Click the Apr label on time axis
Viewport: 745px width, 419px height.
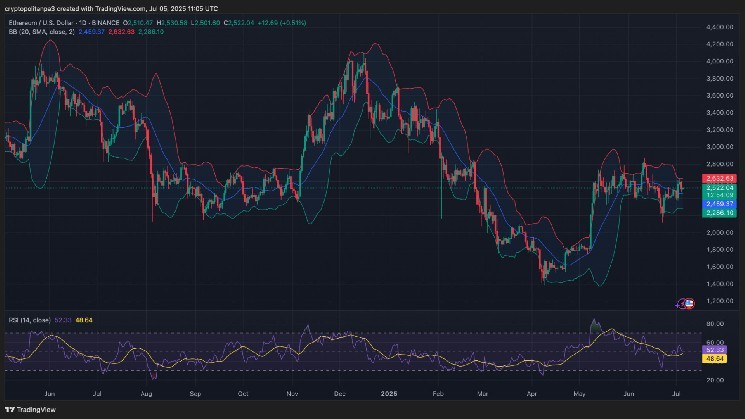pos(530,396)
